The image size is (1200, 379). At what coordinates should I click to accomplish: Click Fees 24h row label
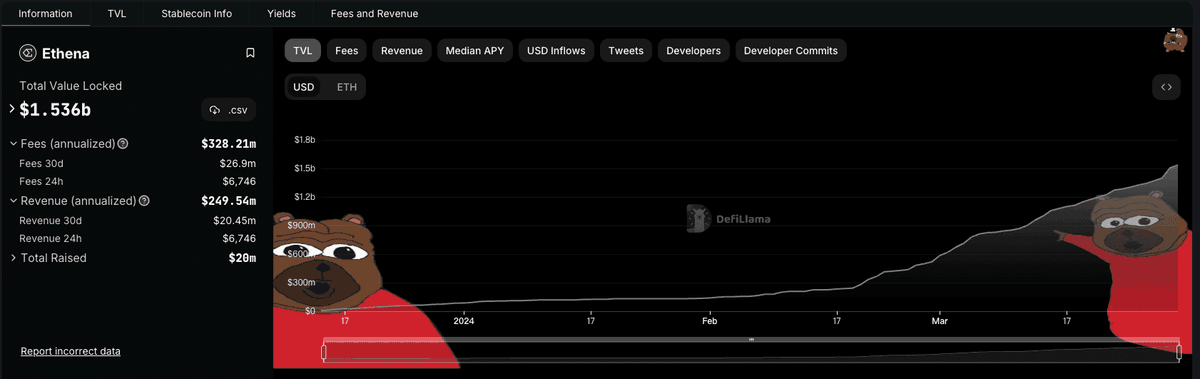(41, 181)
